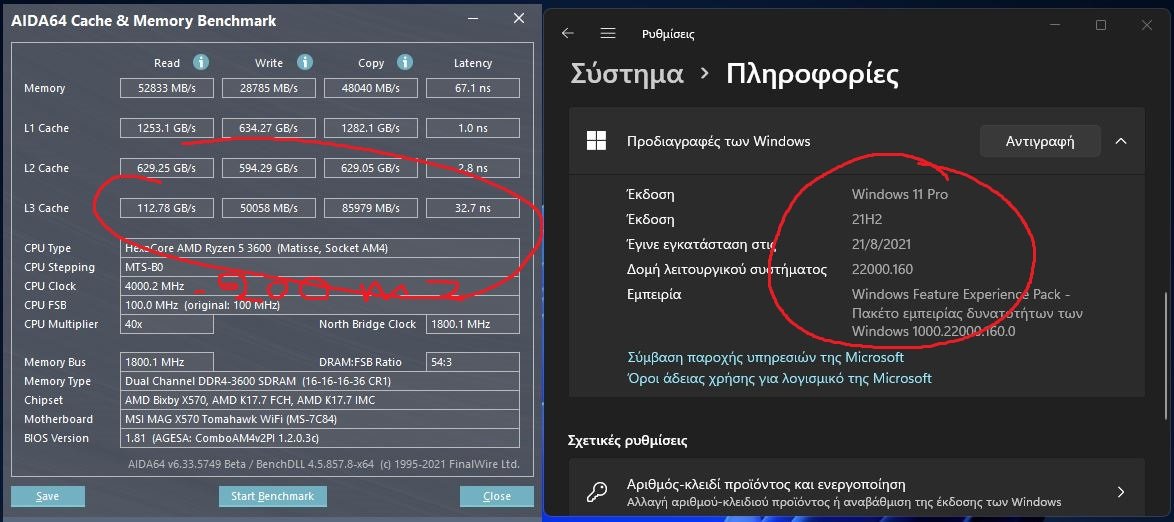Screen dimensions: 1174x522
Task: Click the Windows logo icon beside Προδιαγραφές των Windows
Action: pos(596,141)
